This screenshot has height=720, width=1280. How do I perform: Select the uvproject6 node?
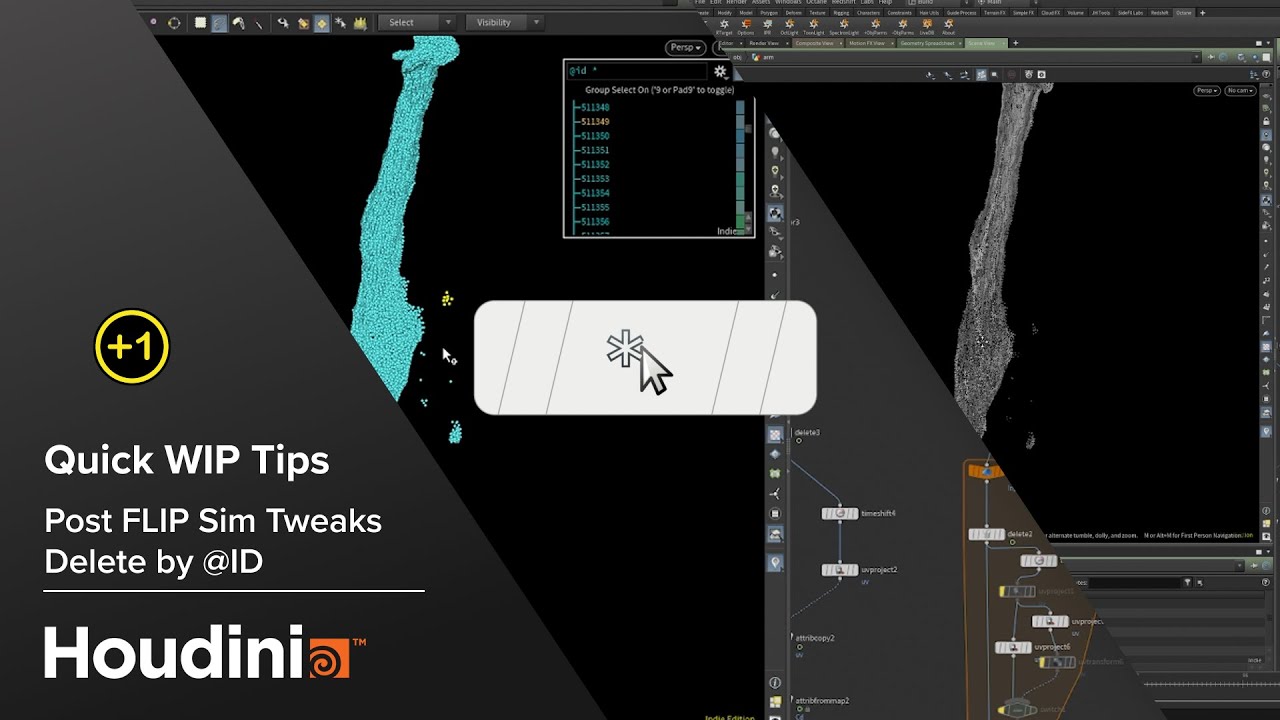tap(1013, 647)
